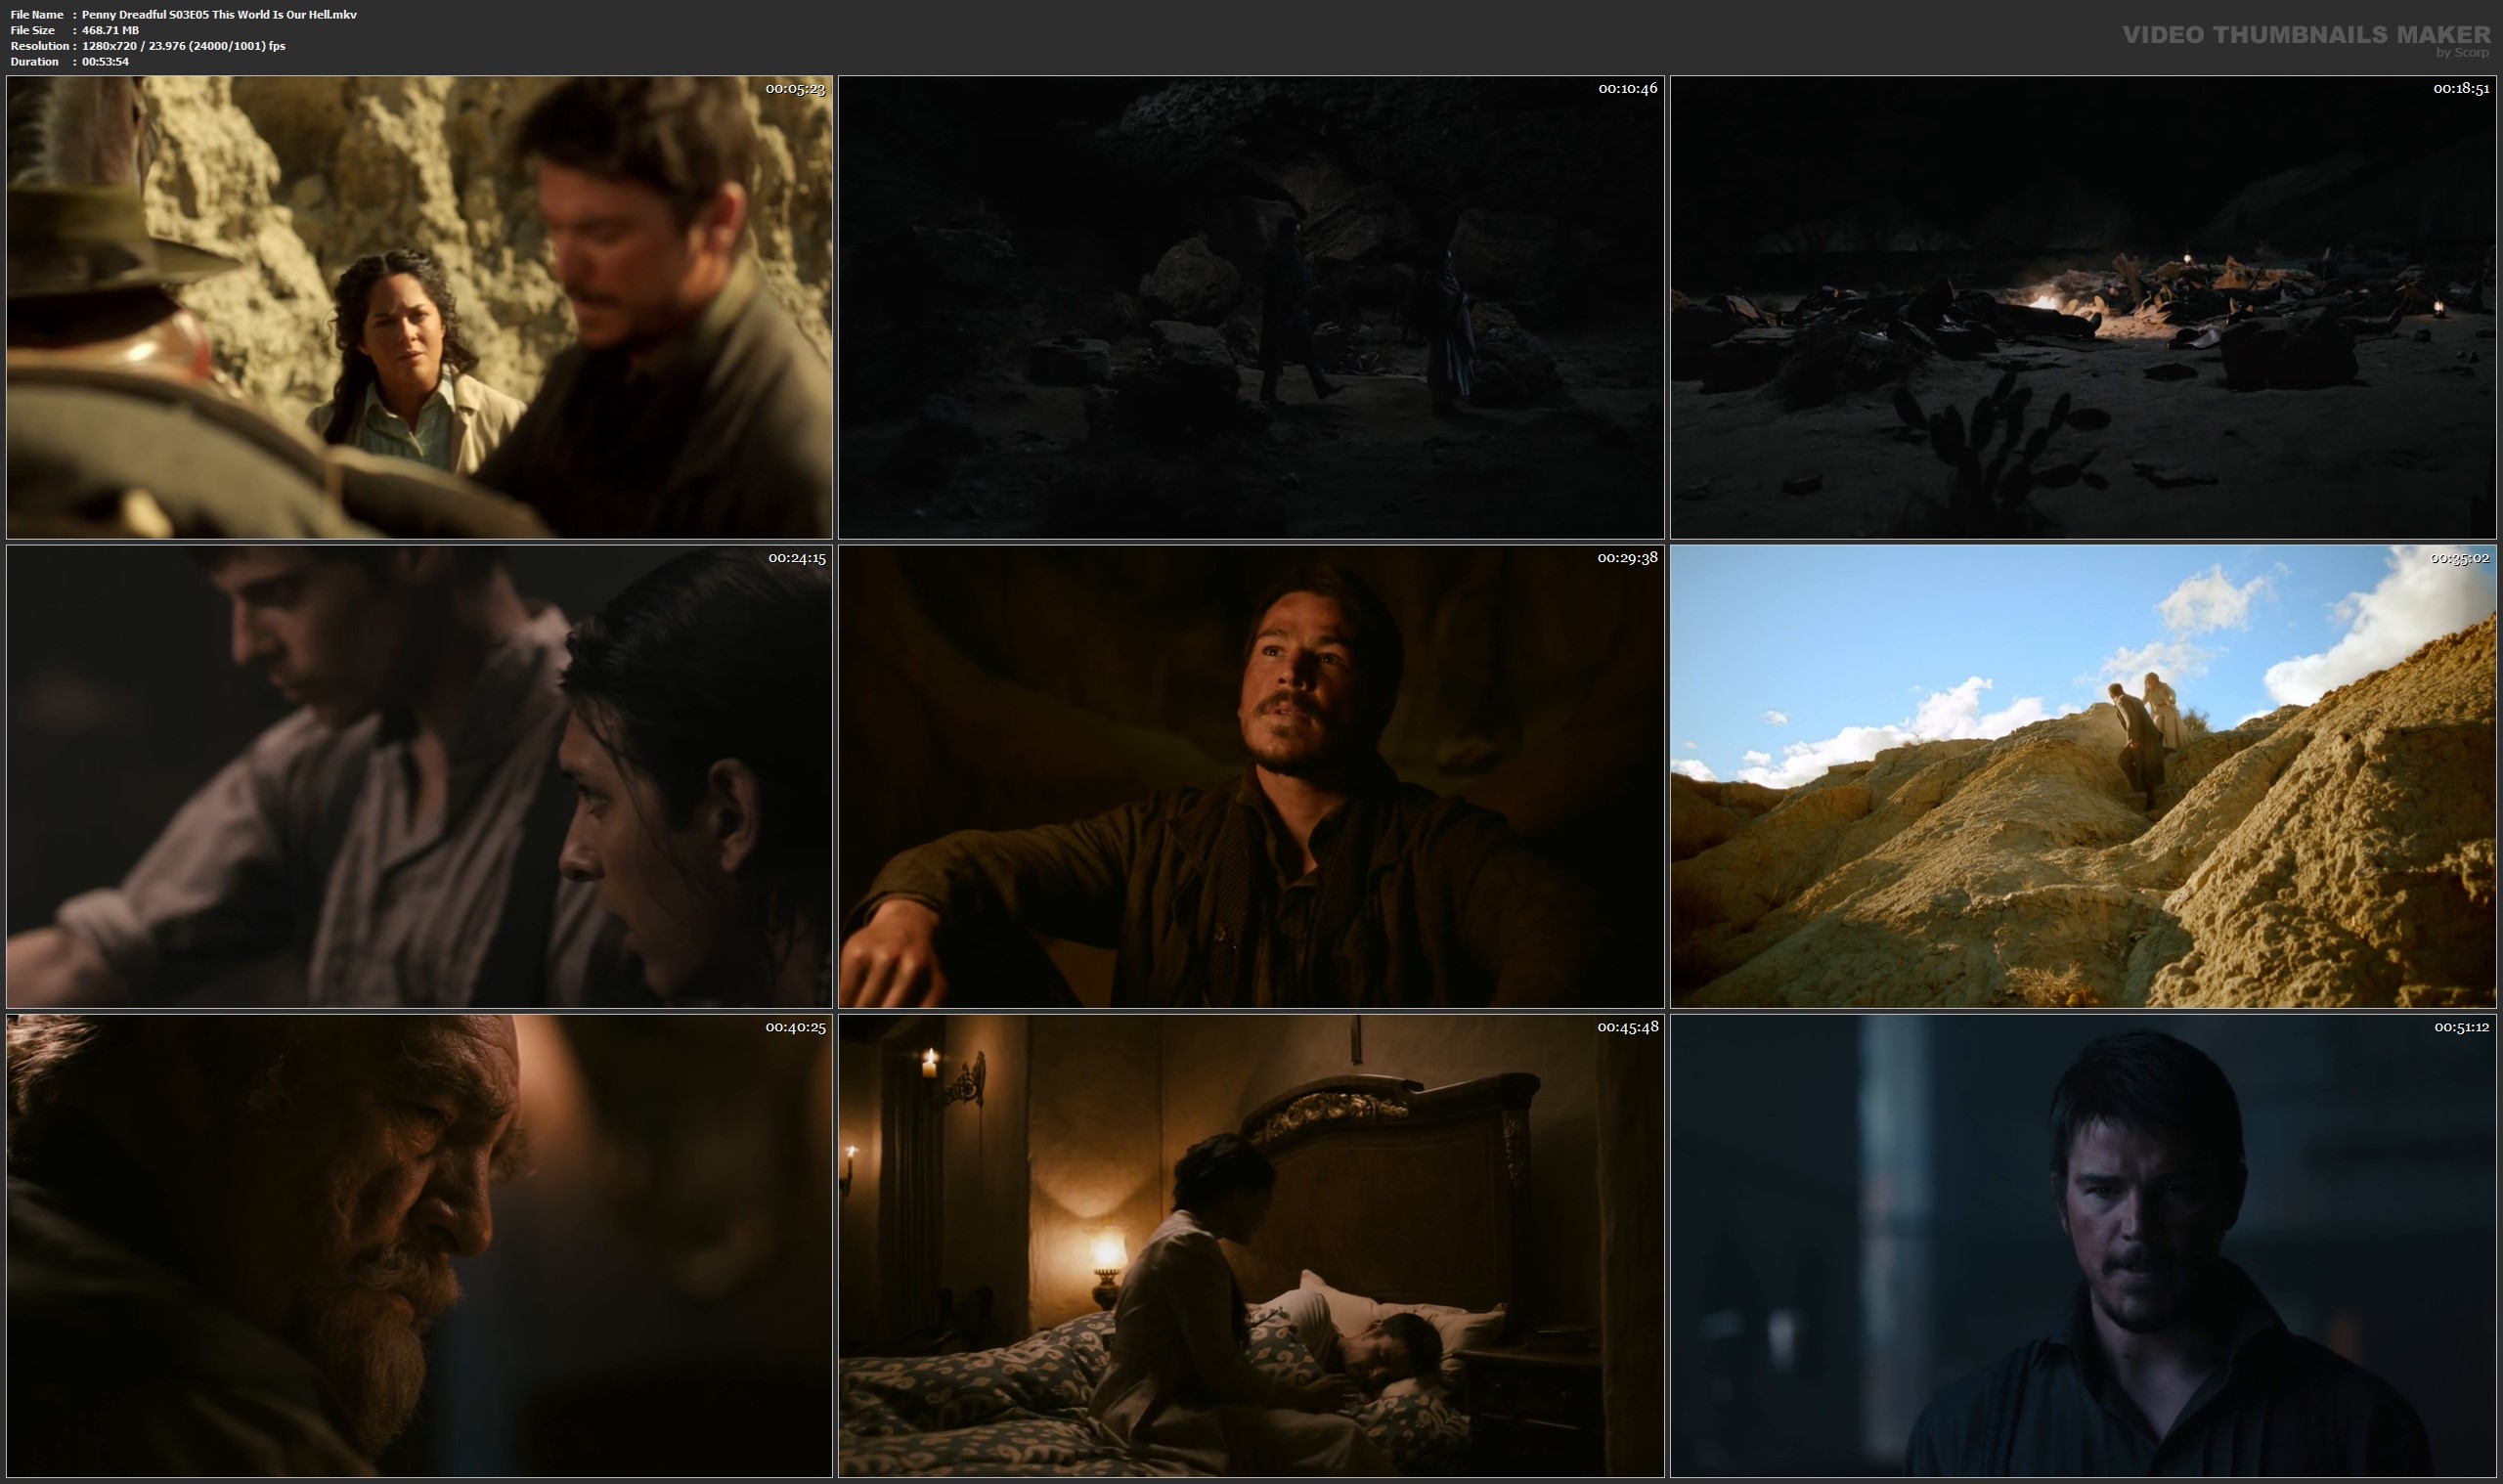Select the thumbnail timestamped 00:29:38

pyautogui.click(x=1251, y=776)
